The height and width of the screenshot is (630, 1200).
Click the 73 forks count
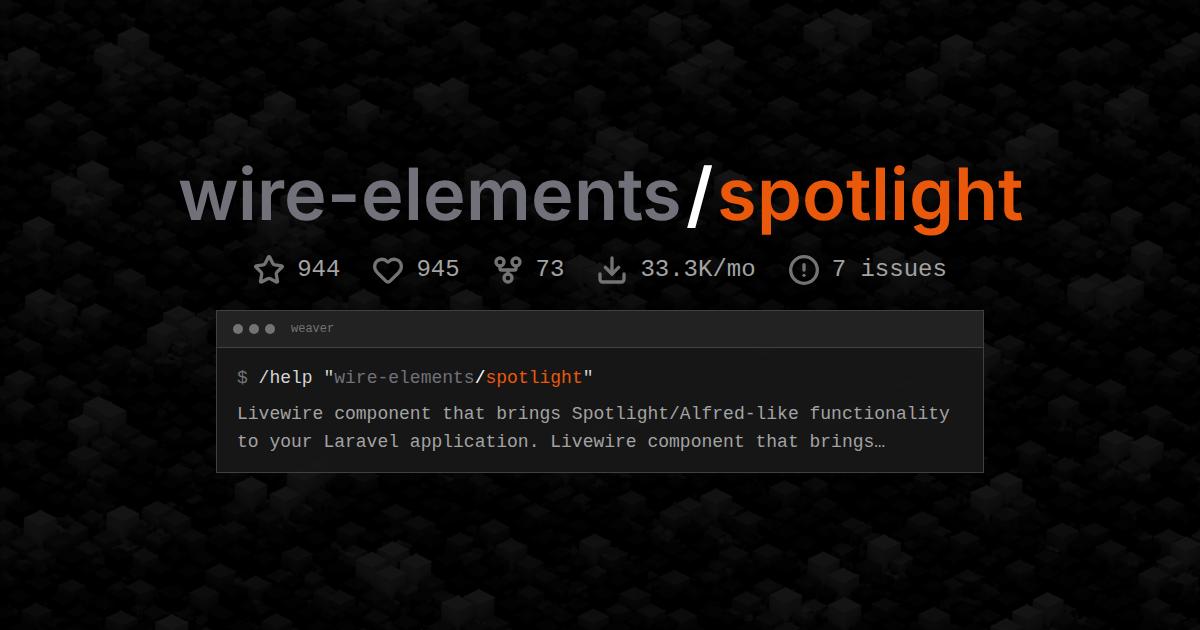tap(550, 269)
